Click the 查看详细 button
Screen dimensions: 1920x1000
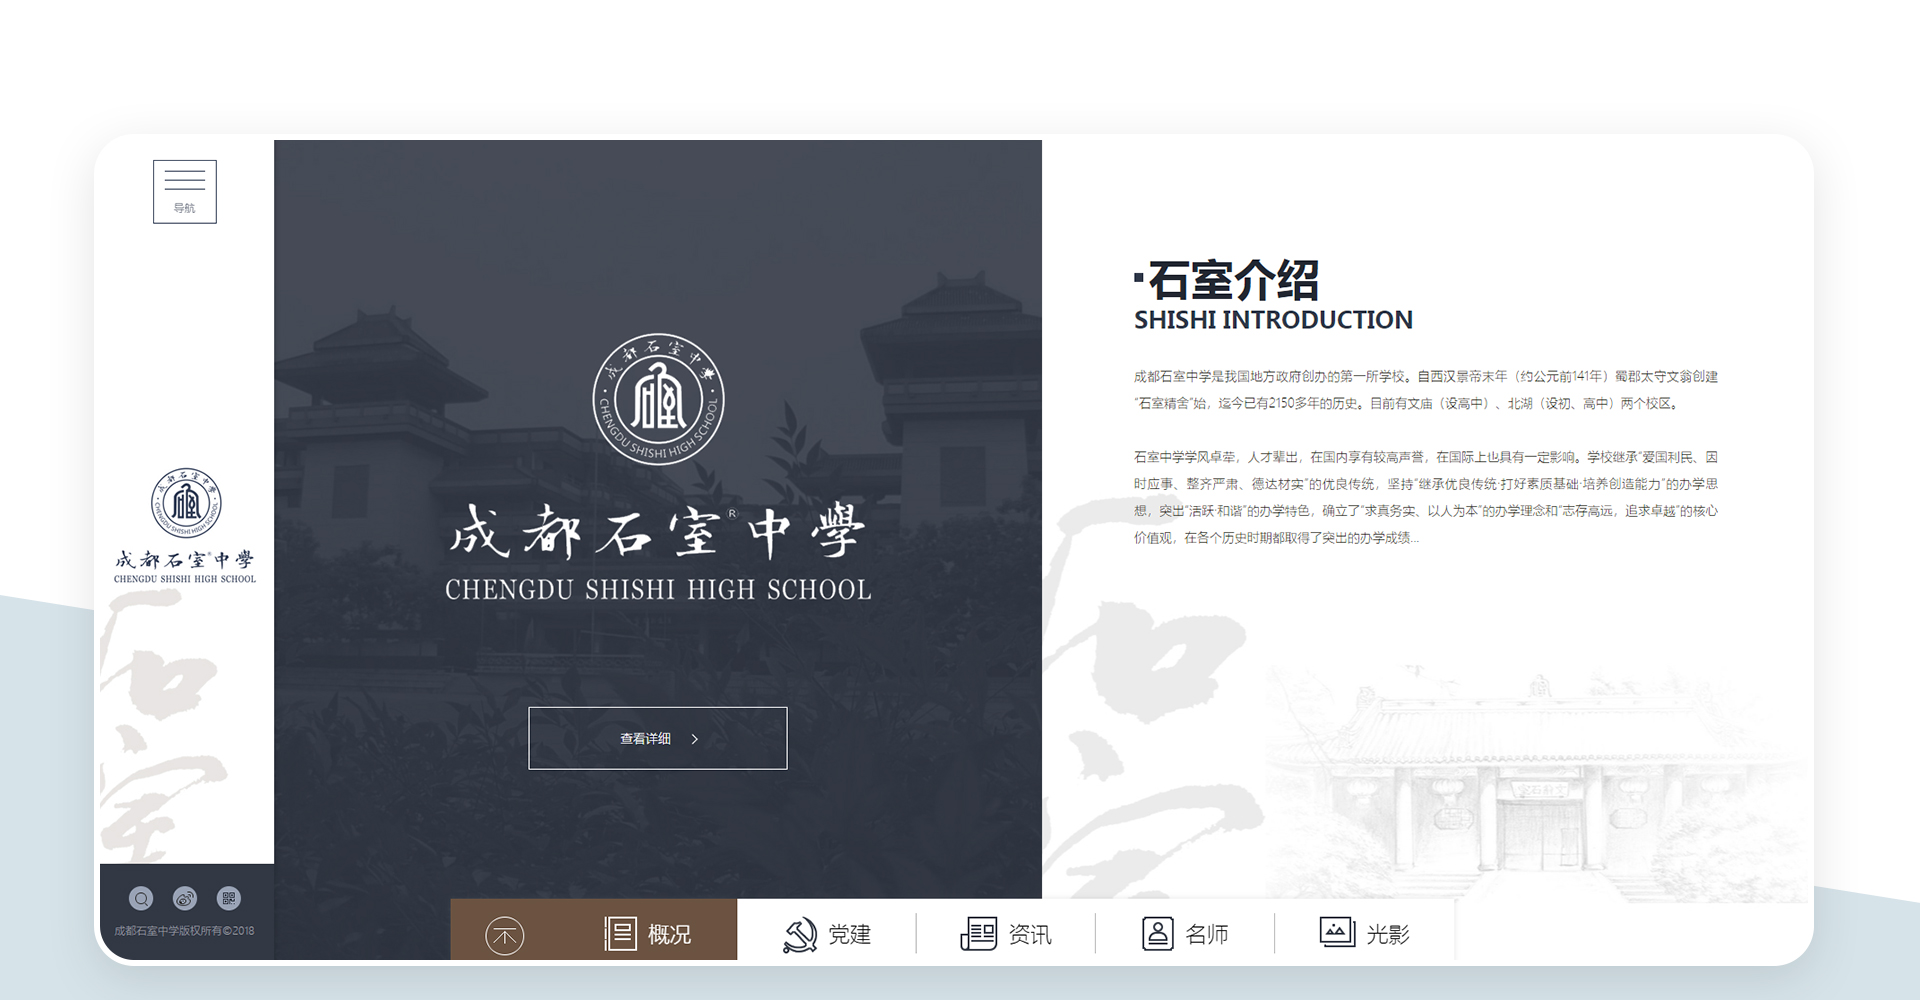[x=658, y=738]
